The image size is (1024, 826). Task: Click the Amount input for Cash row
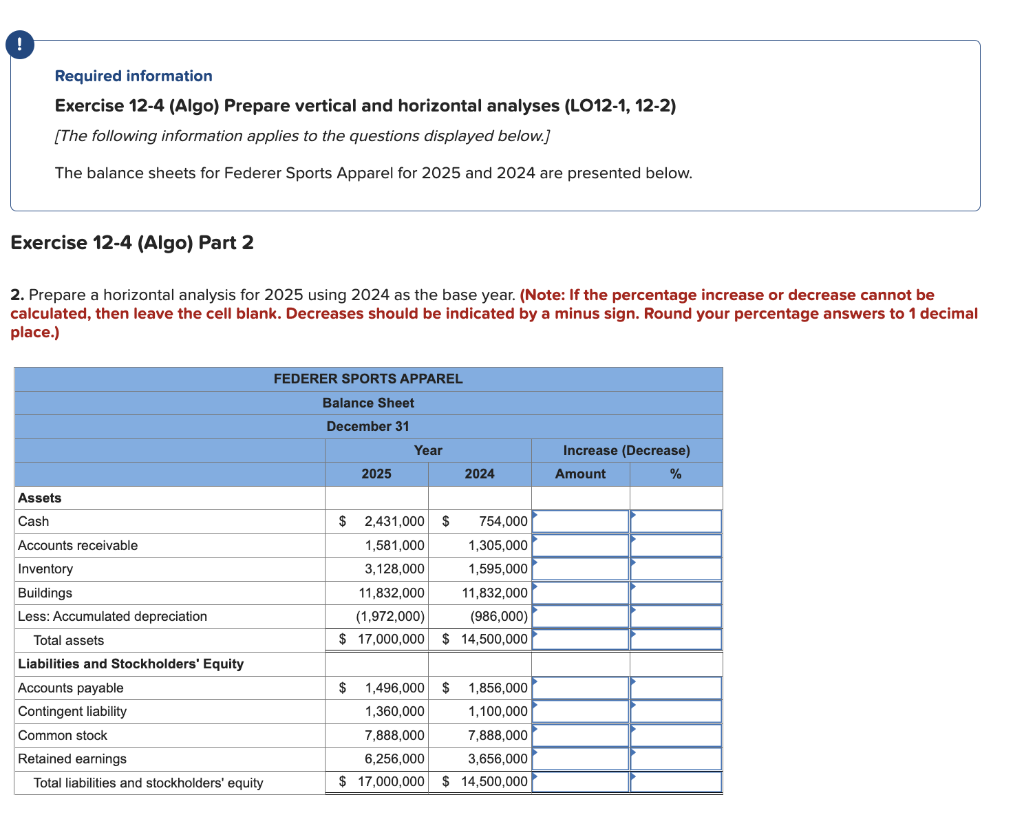[580, 521]
